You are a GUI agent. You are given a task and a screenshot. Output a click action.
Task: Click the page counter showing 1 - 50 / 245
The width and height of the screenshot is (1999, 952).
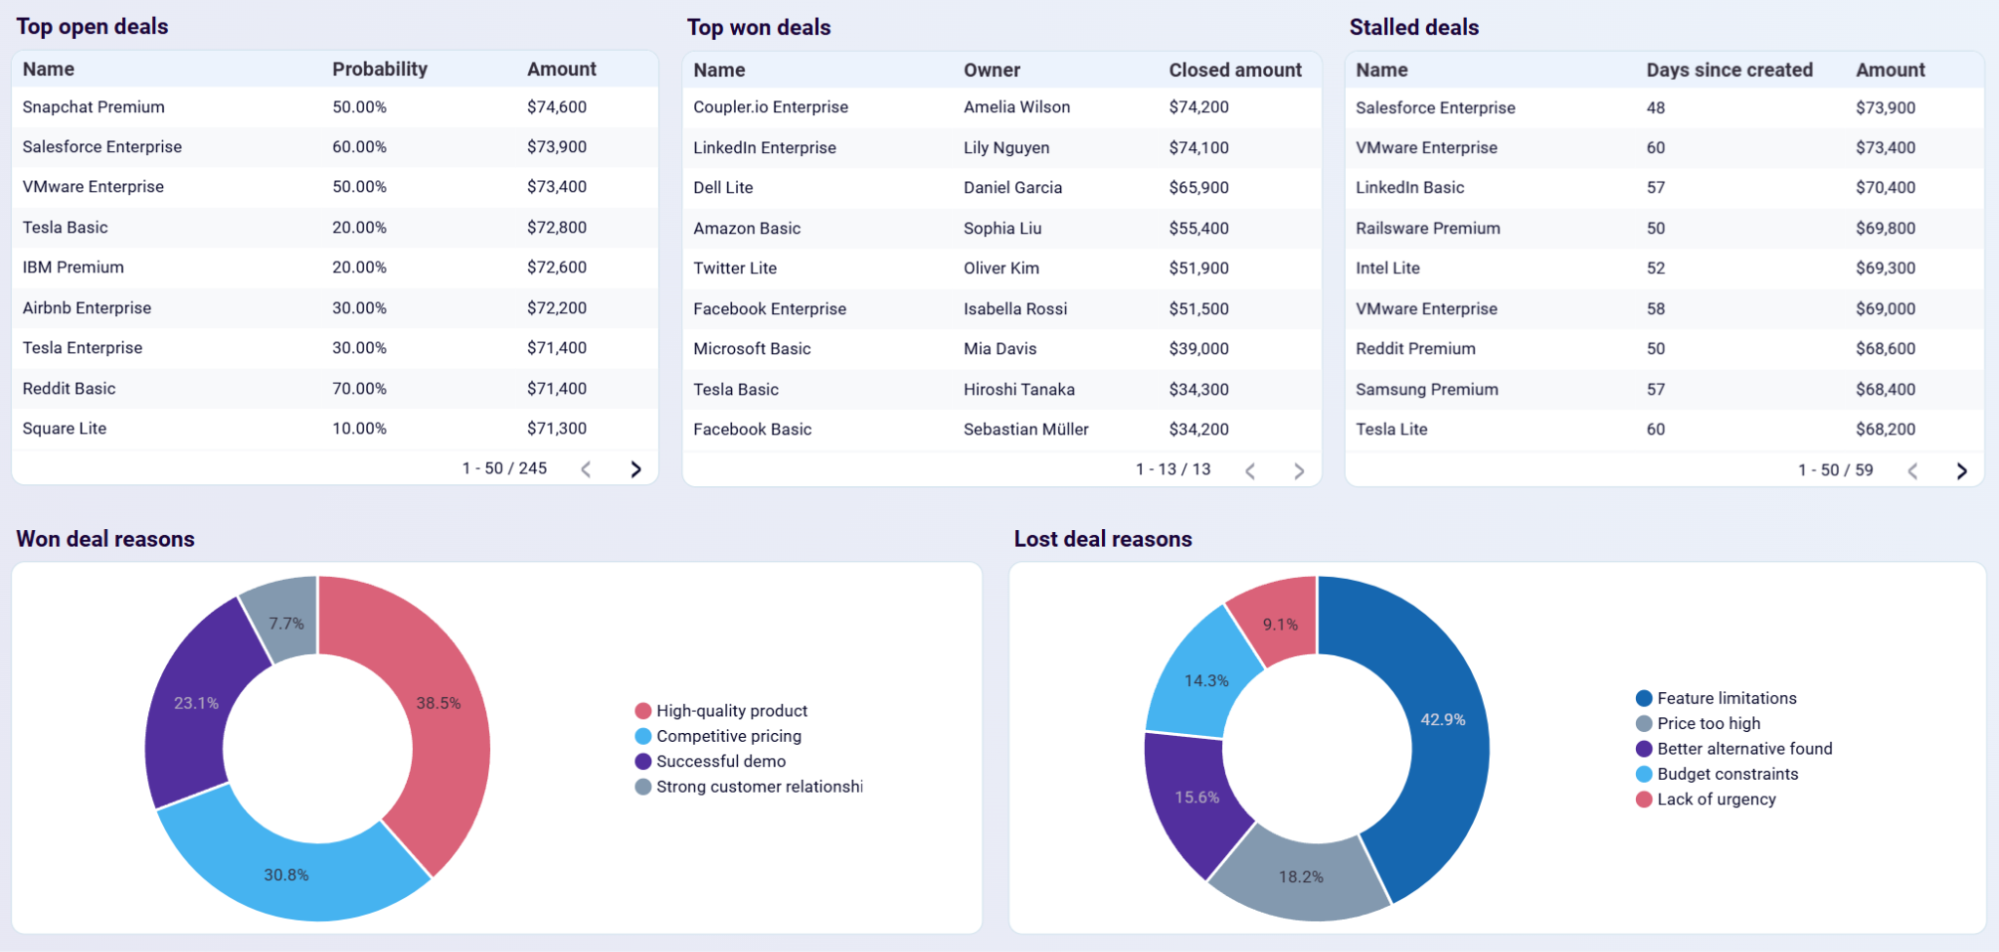[x=504, y=467]
